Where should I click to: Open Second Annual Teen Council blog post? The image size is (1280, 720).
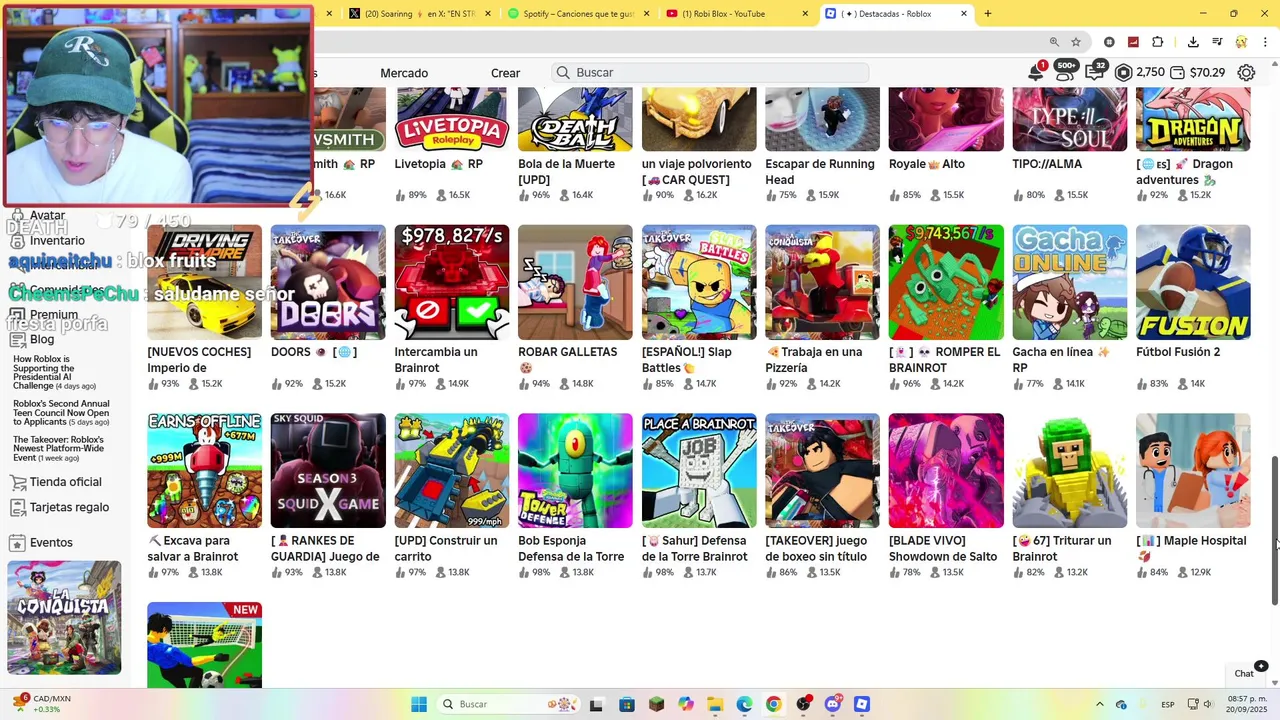(x=61, y=413)
